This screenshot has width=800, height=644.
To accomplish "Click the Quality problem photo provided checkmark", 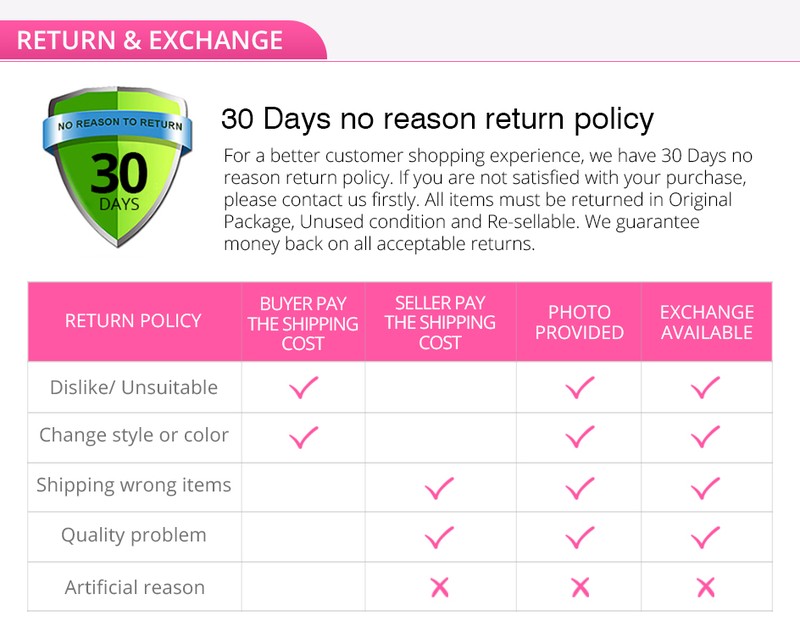I will [579, 537].
